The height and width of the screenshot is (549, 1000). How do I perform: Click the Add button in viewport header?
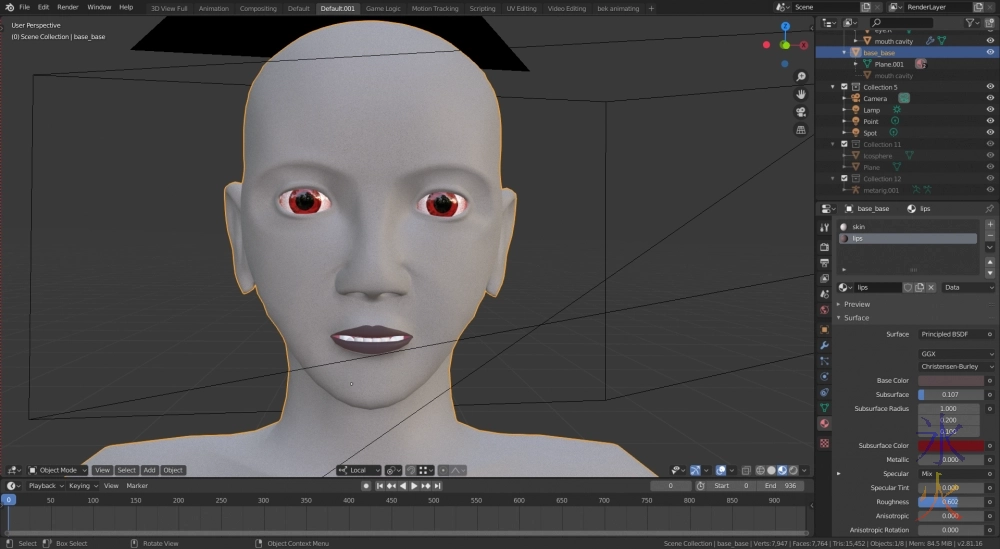pyautogui.click(x=149, y=470)
